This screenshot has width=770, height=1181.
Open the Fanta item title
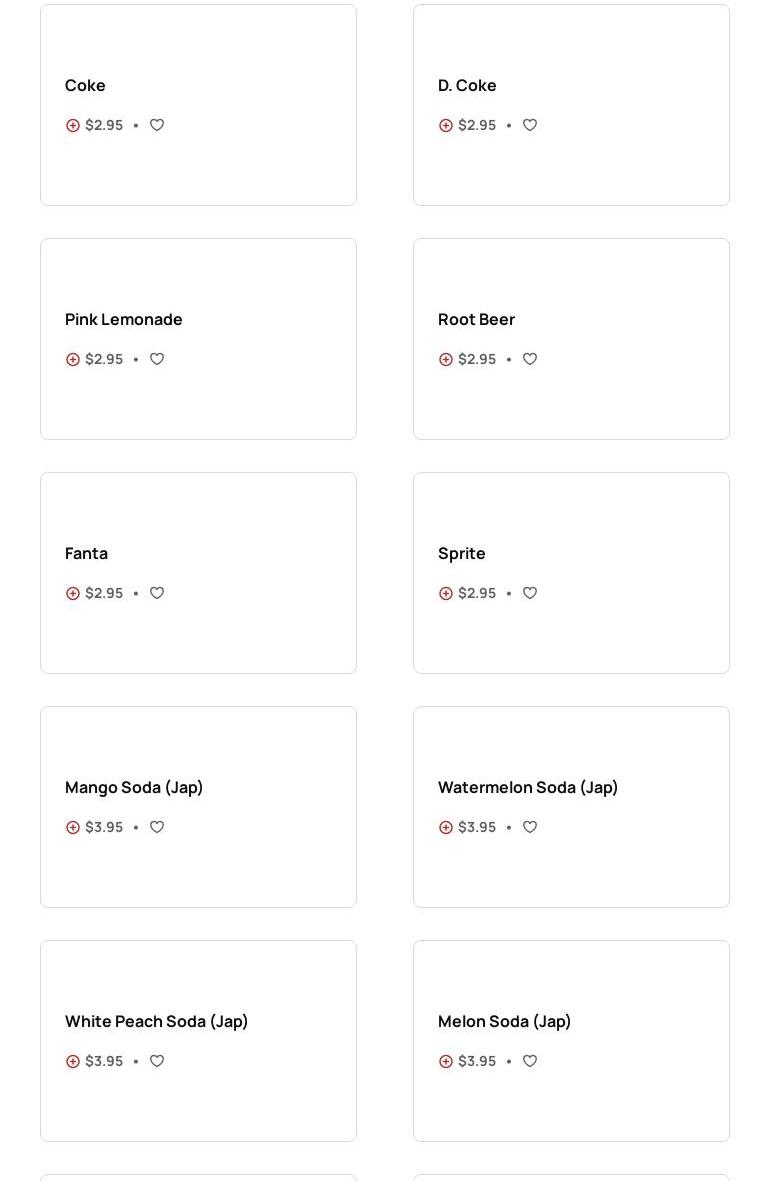[x=86, y=553]
